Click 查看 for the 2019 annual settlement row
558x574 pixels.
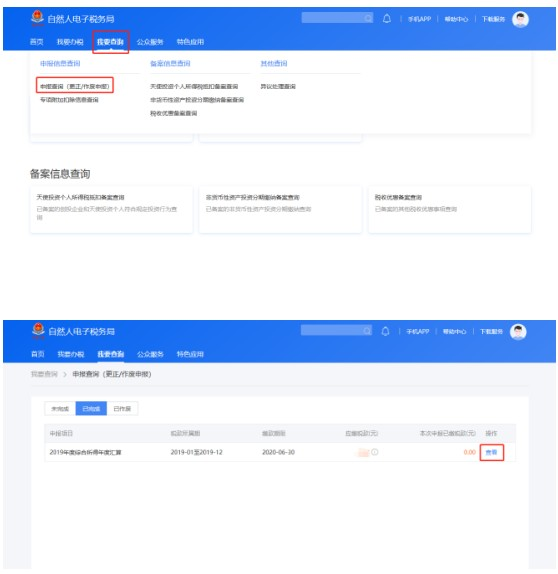click(491, 452)
